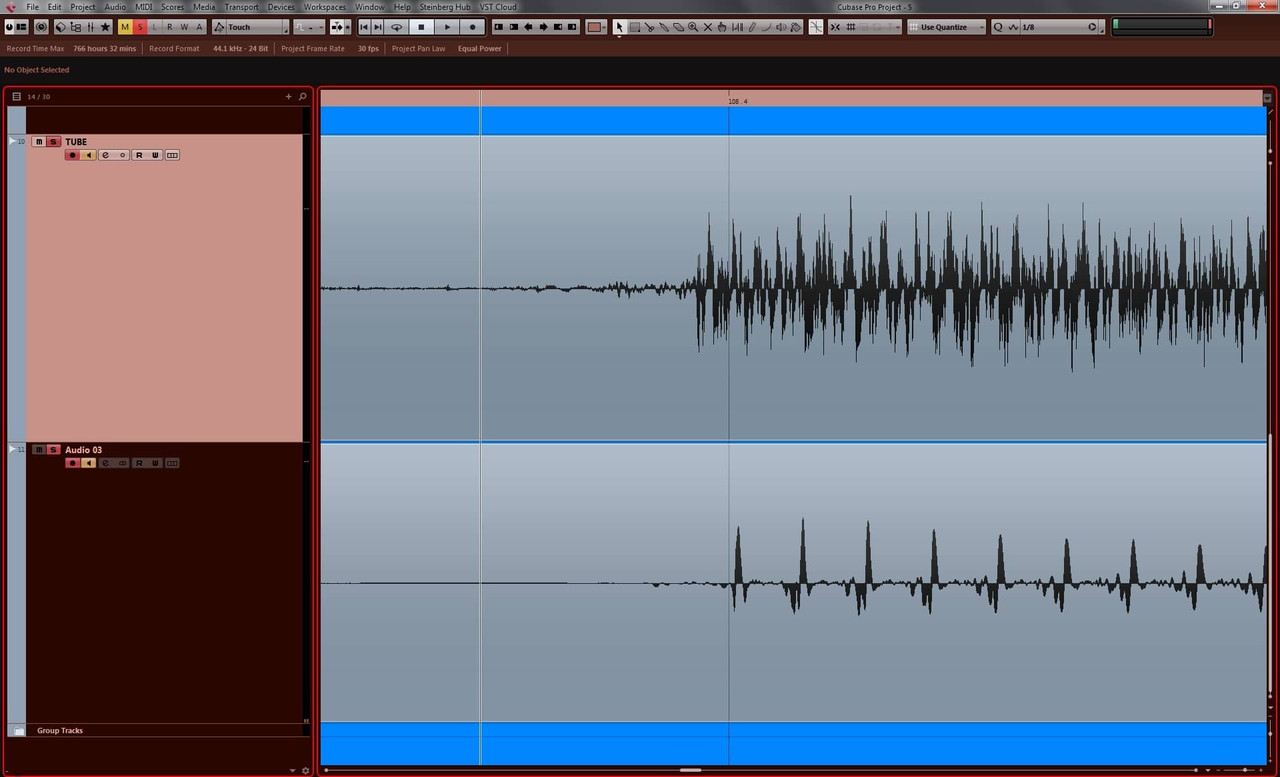Select the Play speaker tool
The image size is (1280, 777).
781,27
